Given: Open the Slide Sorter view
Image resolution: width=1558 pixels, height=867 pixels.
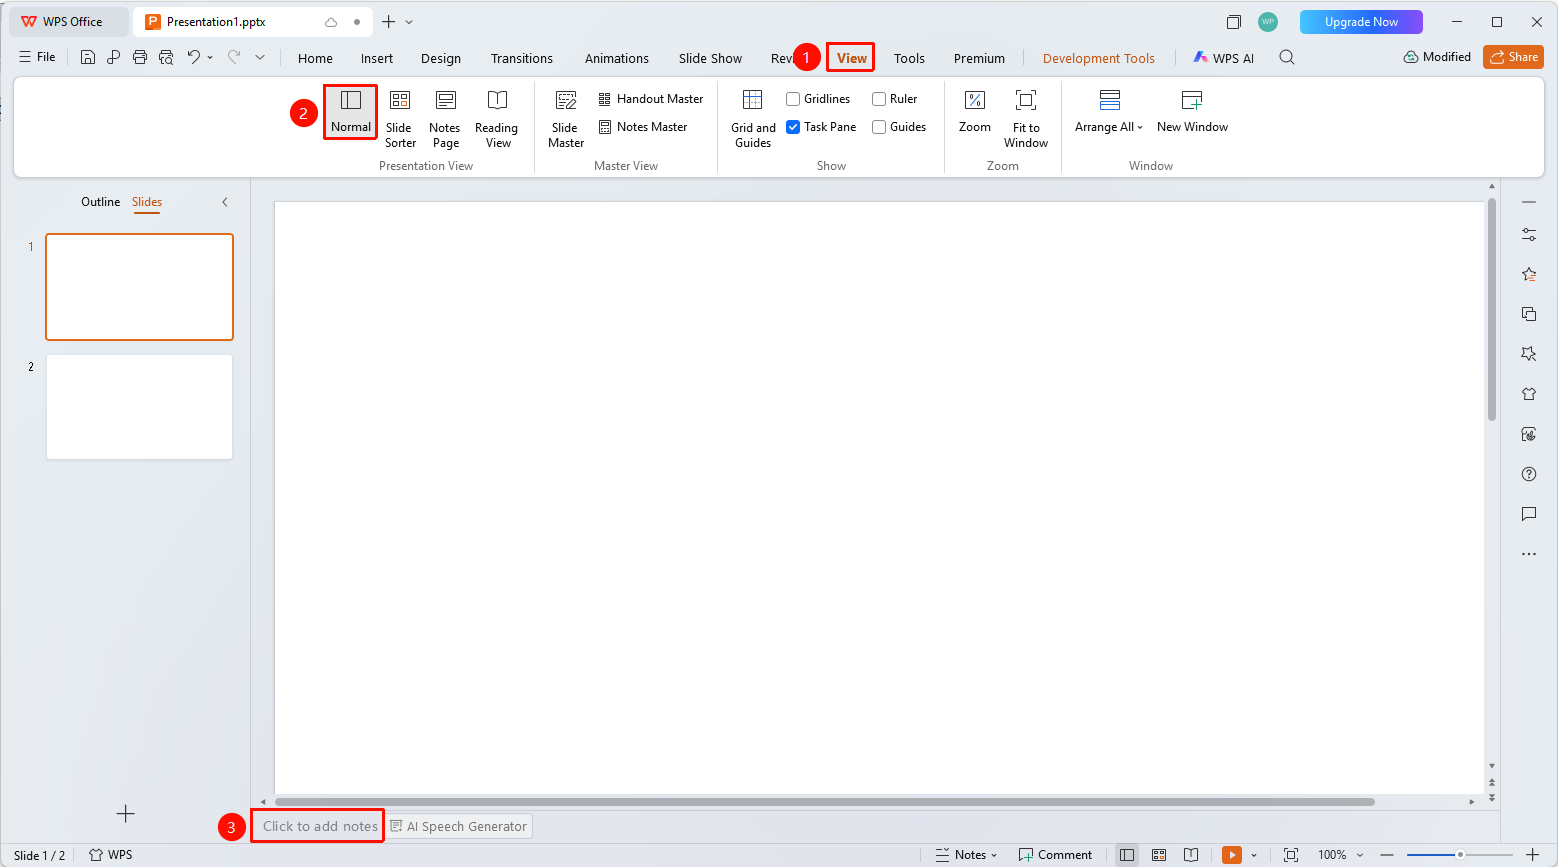Looking at the screenshot, I should click(x=400, y=118).
